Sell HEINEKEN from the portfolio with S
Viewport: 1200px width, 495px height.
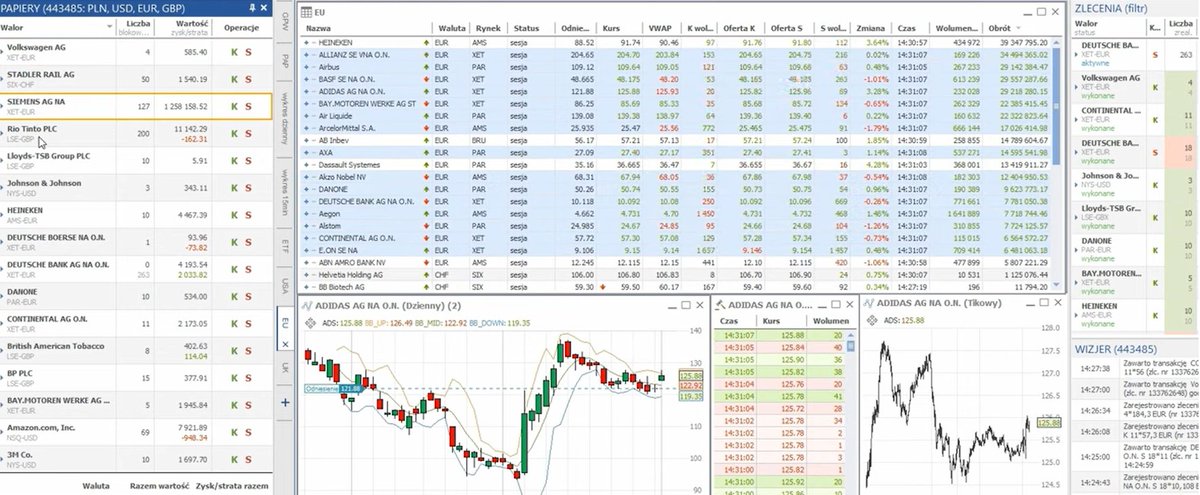(x=249, y=214)
